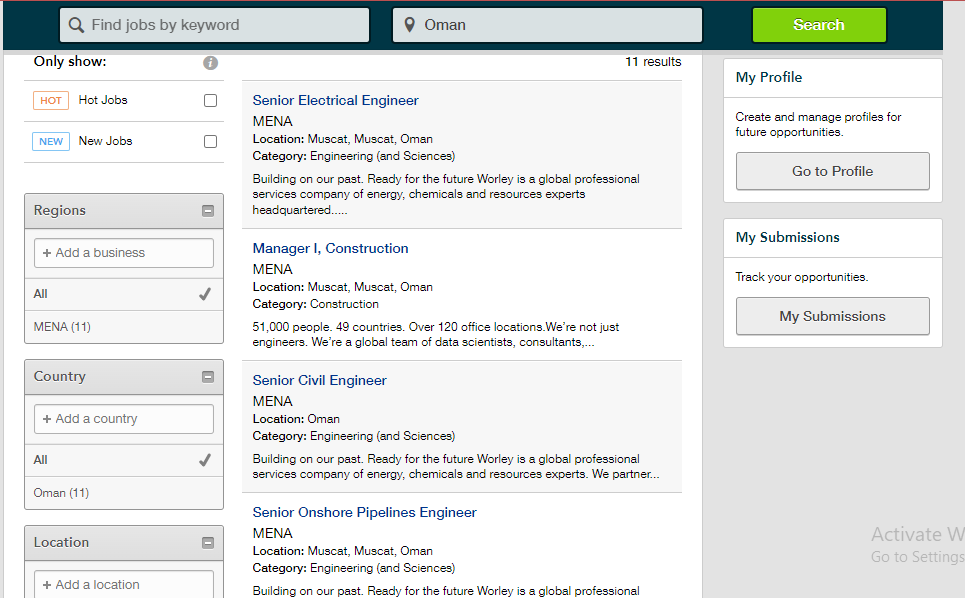Viewport: 965px width, 598px height.
Task: Click the Go to Profile button
Action: pyautogui.click(x=833, y=171)
